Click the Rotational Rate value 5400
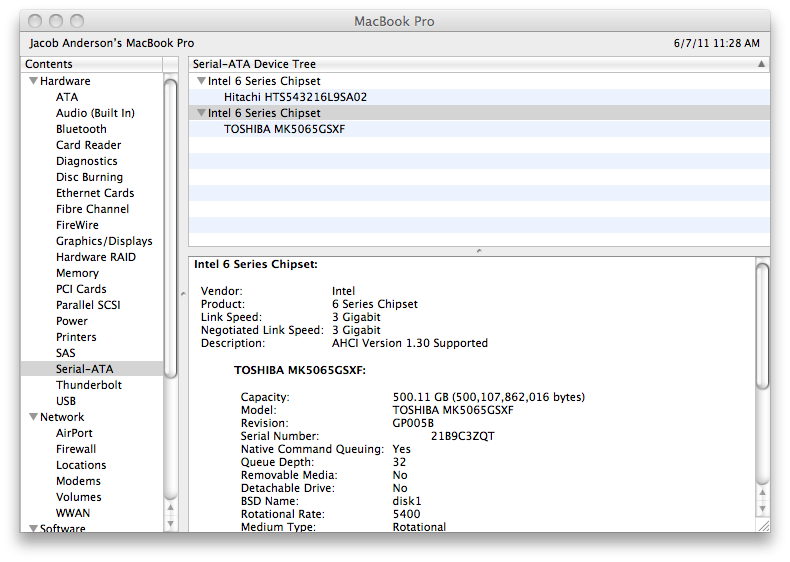This screenshot has width=790, height=562. tap(406, 514)
